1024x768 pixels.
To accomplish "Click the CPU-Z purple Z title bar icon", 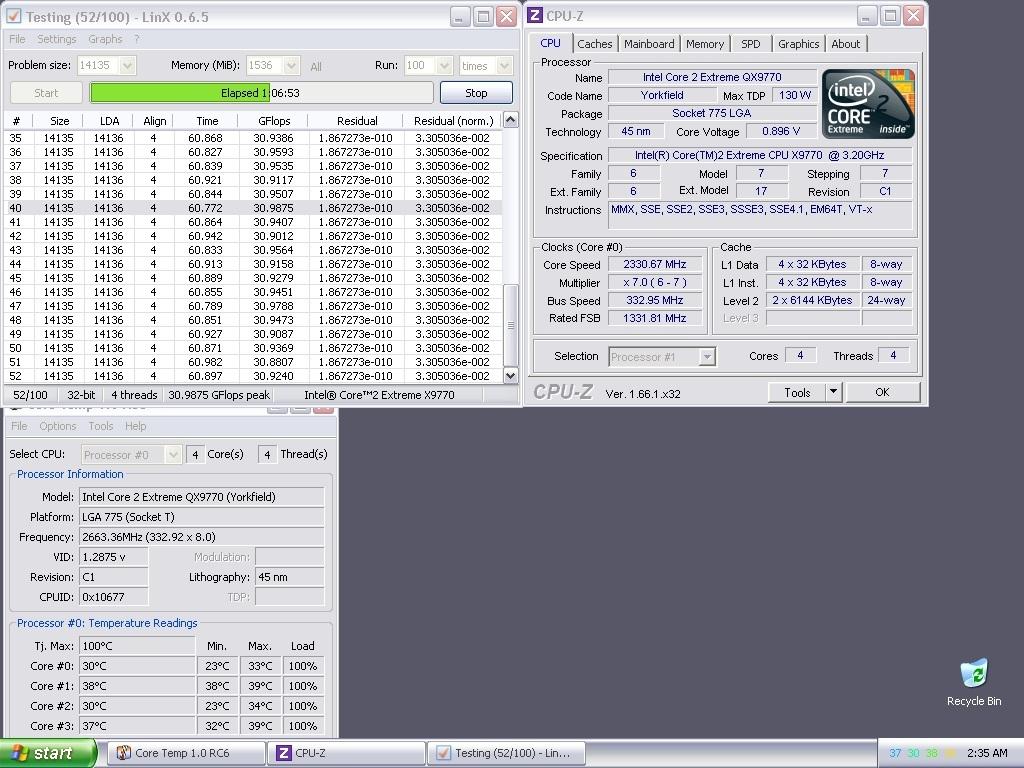I will 535,16.
